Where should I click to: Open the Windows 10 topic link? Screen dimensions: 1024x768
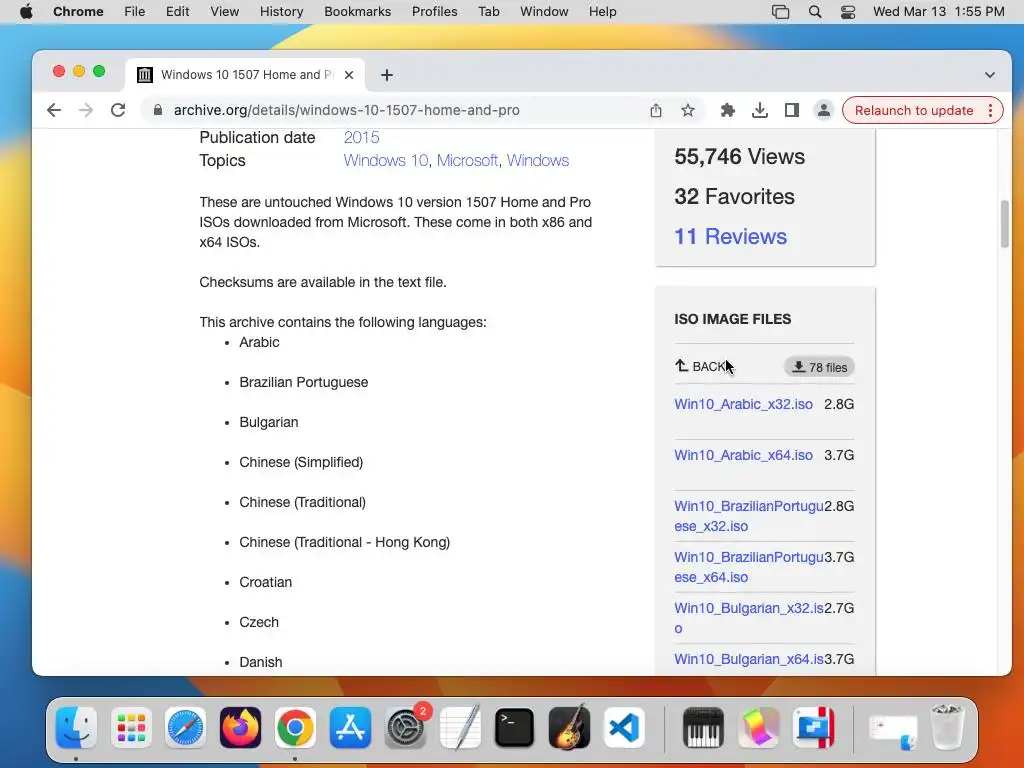385,161
